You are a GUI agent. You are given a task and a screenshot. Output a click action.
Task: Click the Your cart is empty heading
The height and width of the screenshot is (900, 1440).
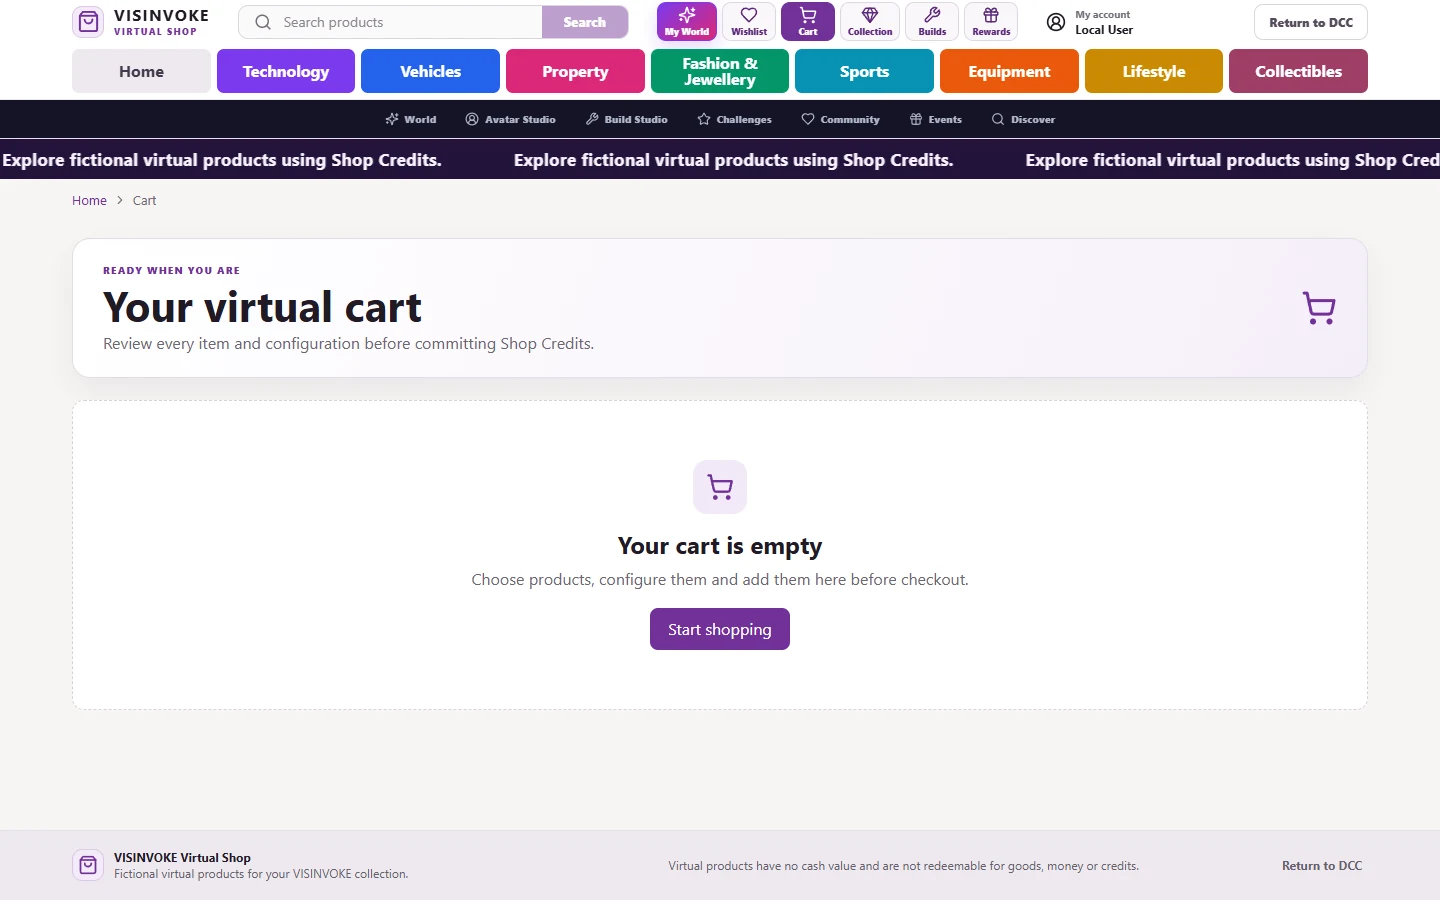point(720,546)
